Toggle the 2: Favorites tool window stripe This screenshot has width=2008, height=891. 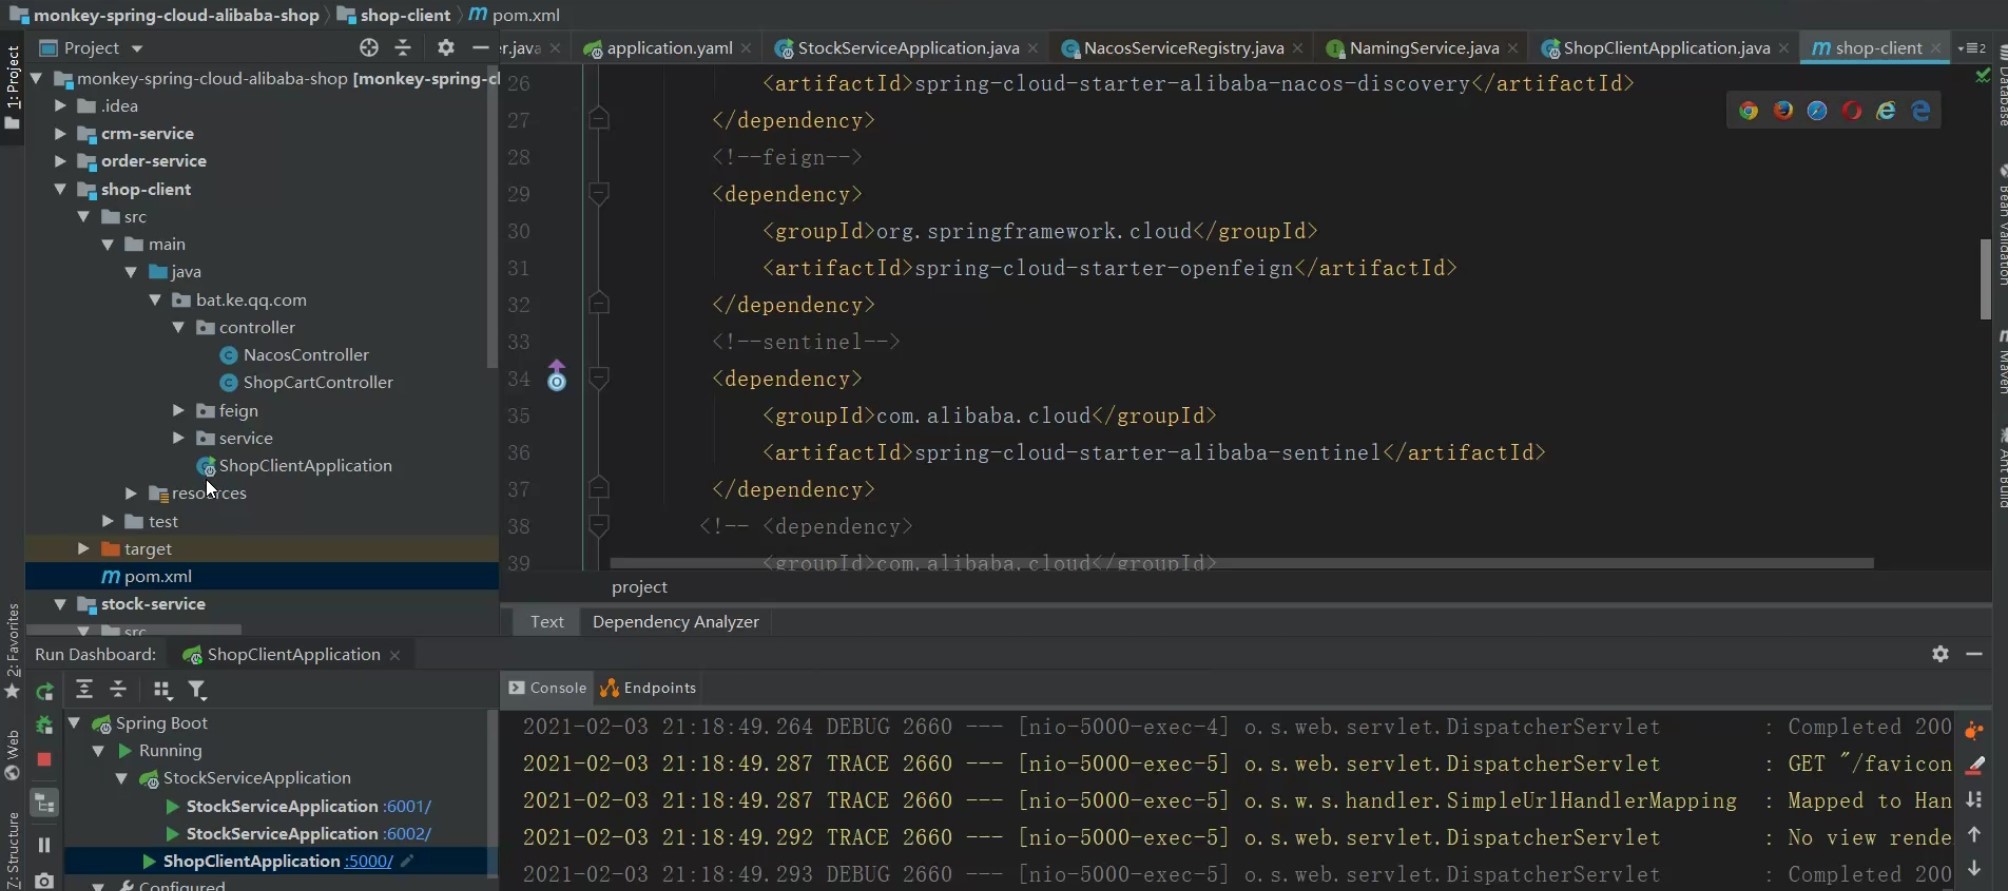tap(12, 651)
